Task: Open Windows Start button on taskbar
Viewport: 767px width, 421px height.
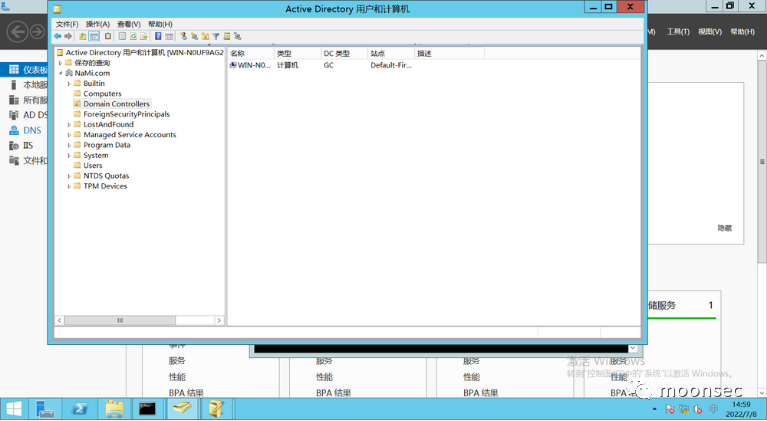Action: tap(14, 409)
